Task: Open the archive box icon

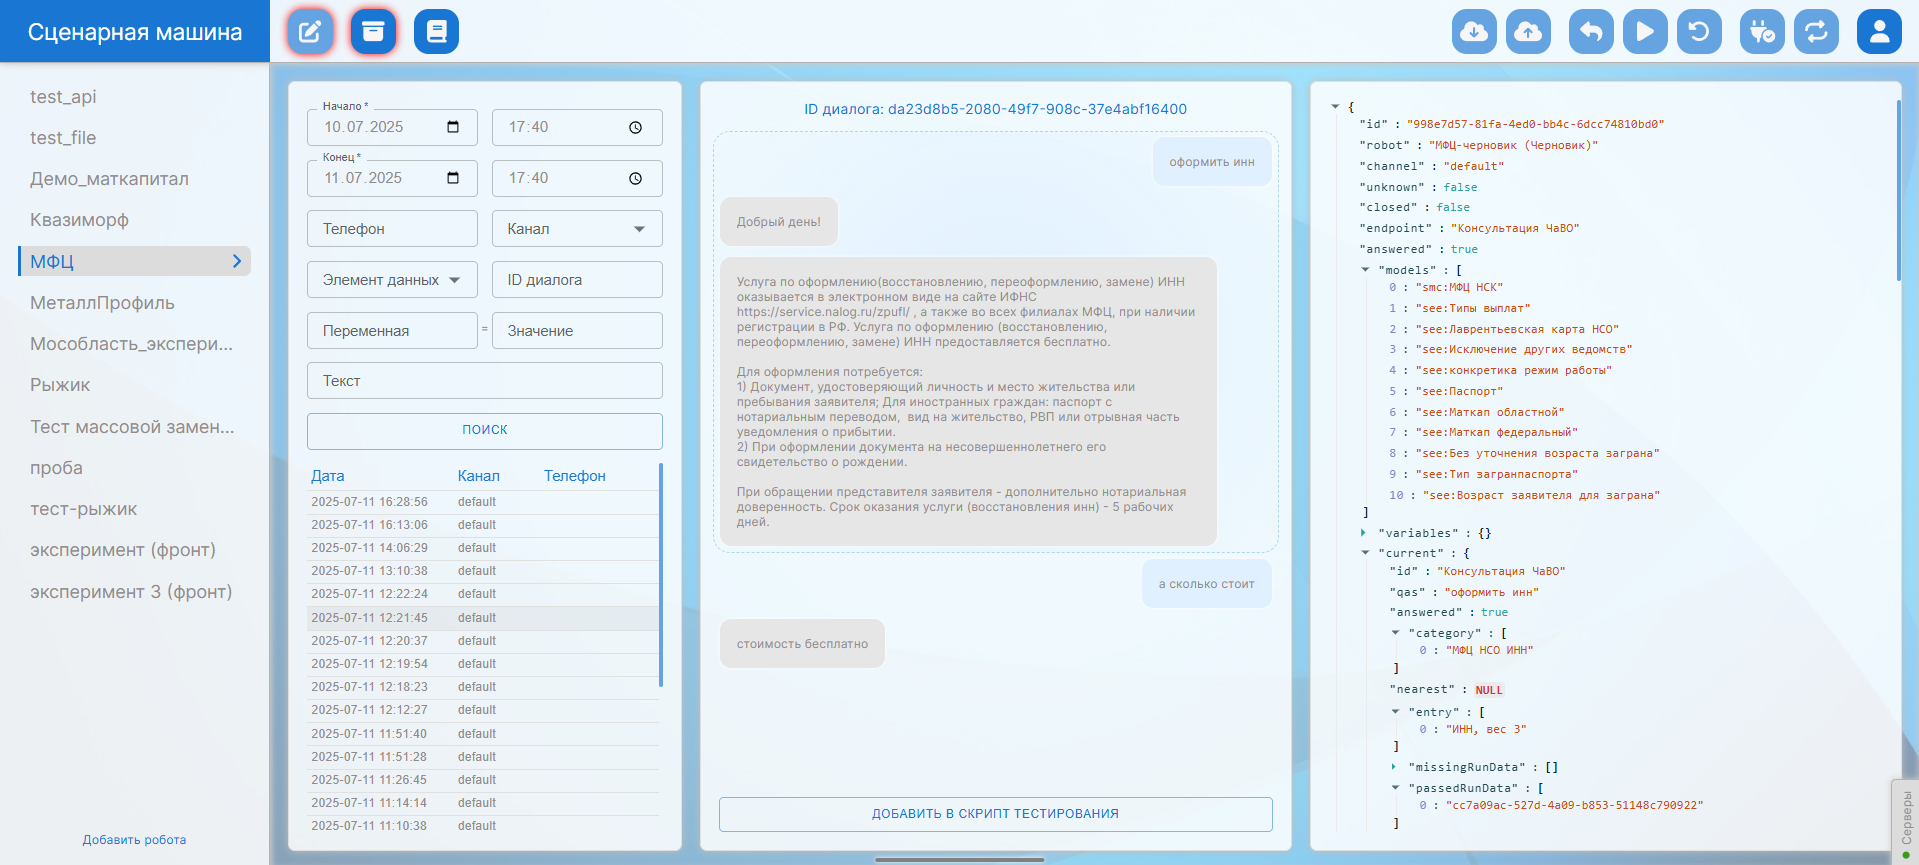Action: (373, 32)
